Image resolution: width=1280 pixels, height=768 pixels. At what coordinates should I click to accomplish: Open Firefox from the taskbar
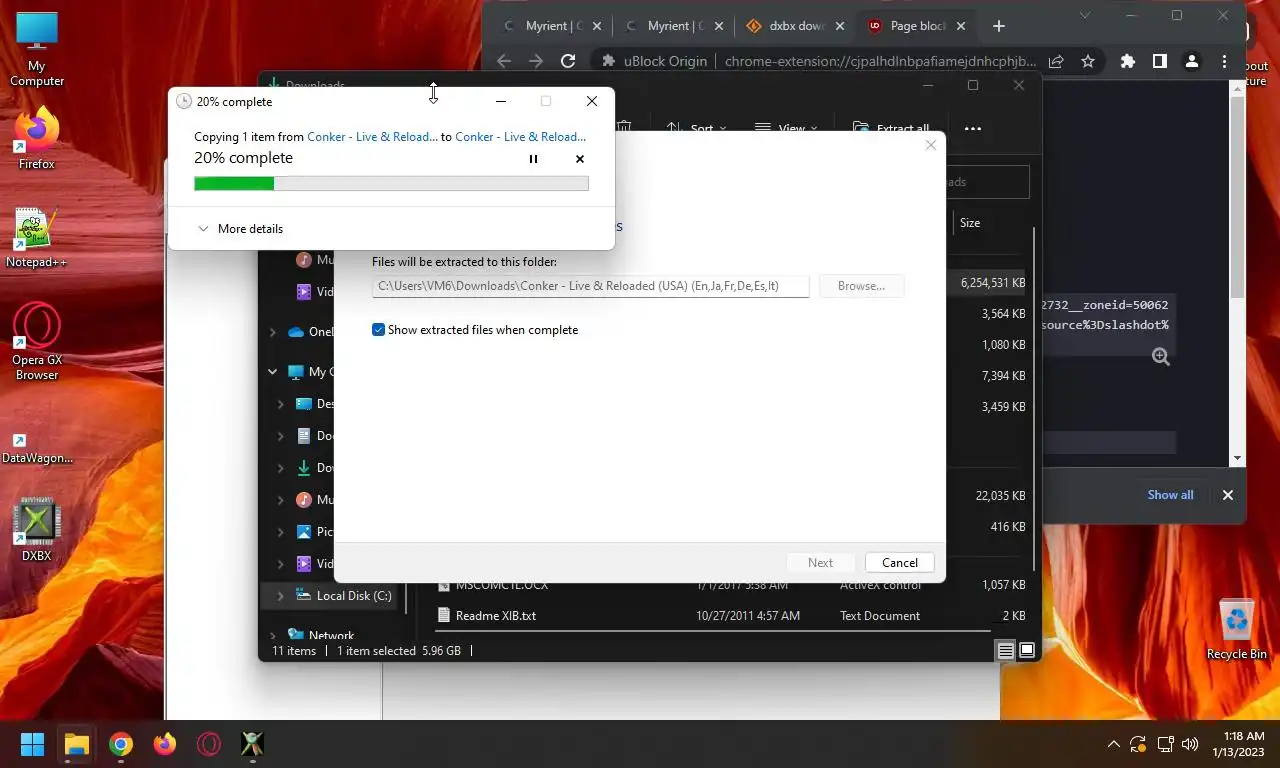165,744
